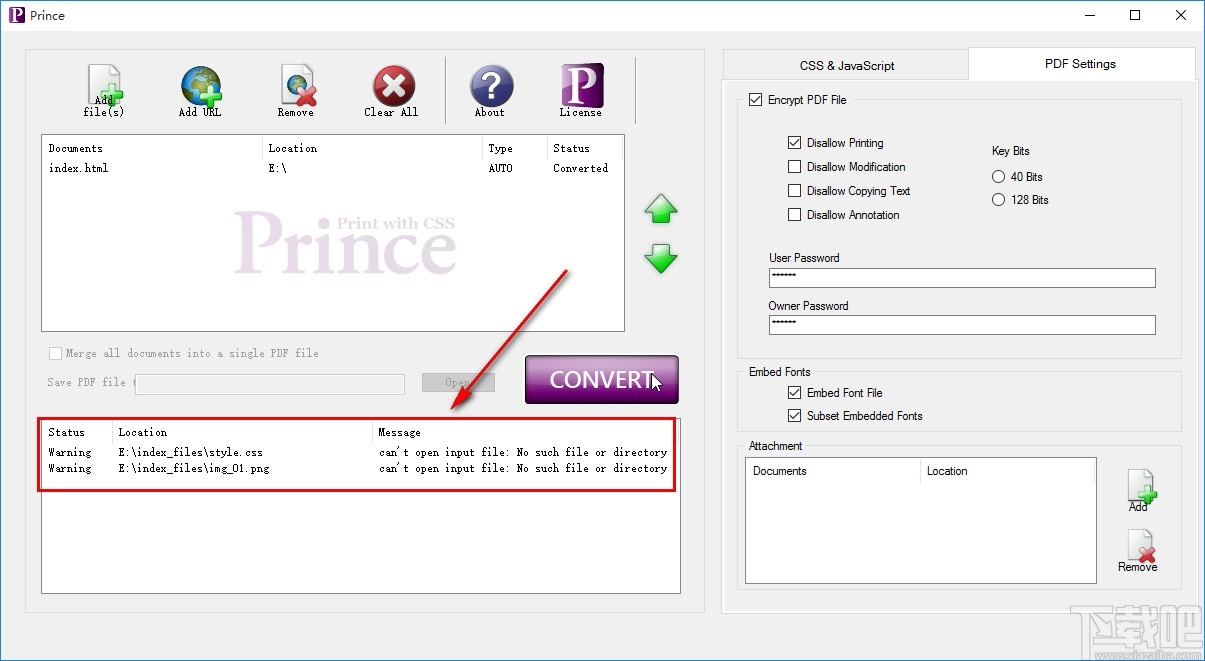Click inside the Owner Password field
This screenshot has height=661, width=1205.
tap(960, 325)
